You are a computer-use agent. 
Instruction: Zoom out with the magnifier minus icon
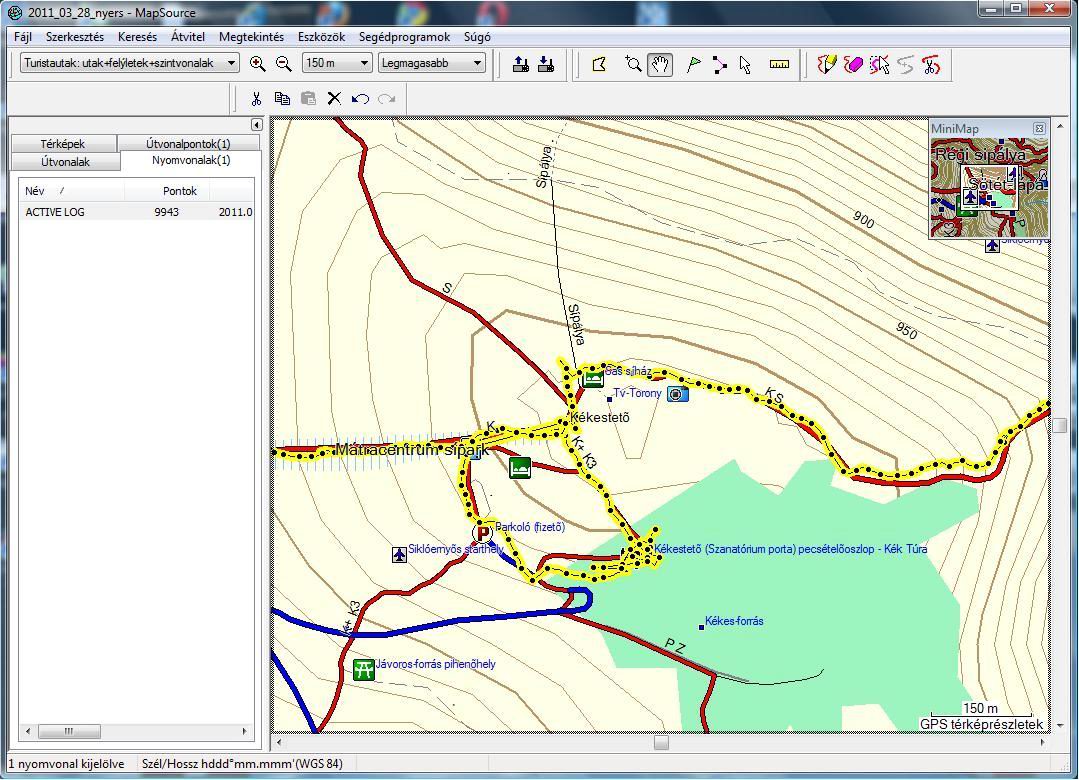pyautogui.click(x=284, y=64)
